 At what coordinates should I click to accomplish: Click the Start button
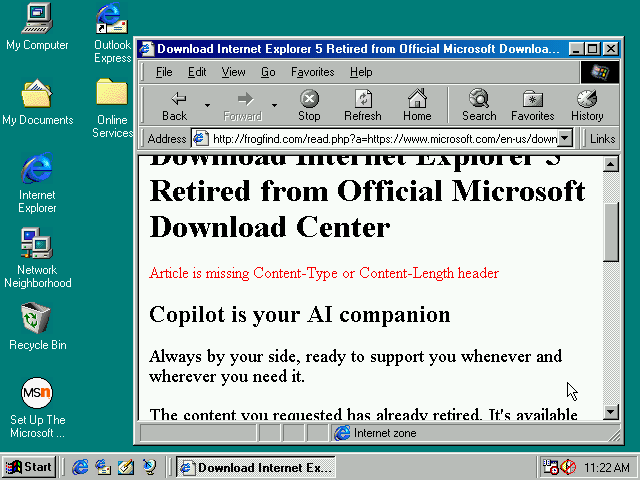point(29,467)
